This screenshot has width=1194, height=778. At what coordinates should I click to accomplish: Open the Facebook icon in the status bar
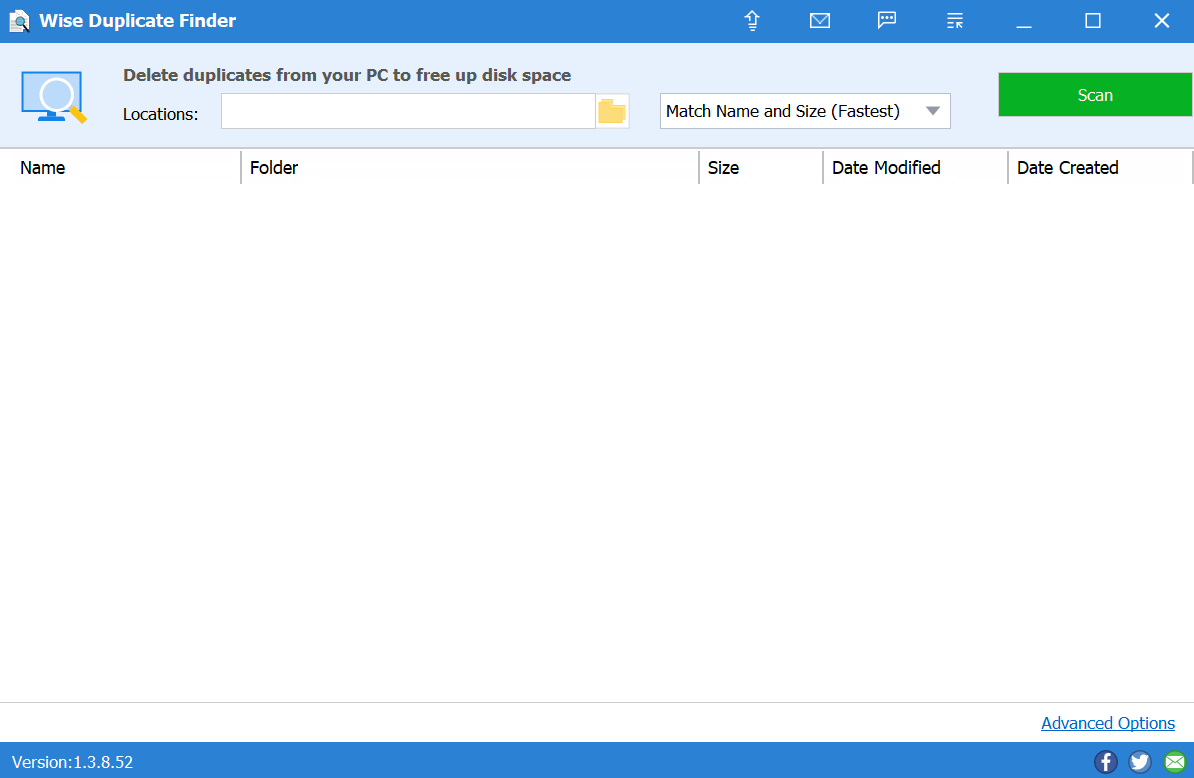point(1106,762)
